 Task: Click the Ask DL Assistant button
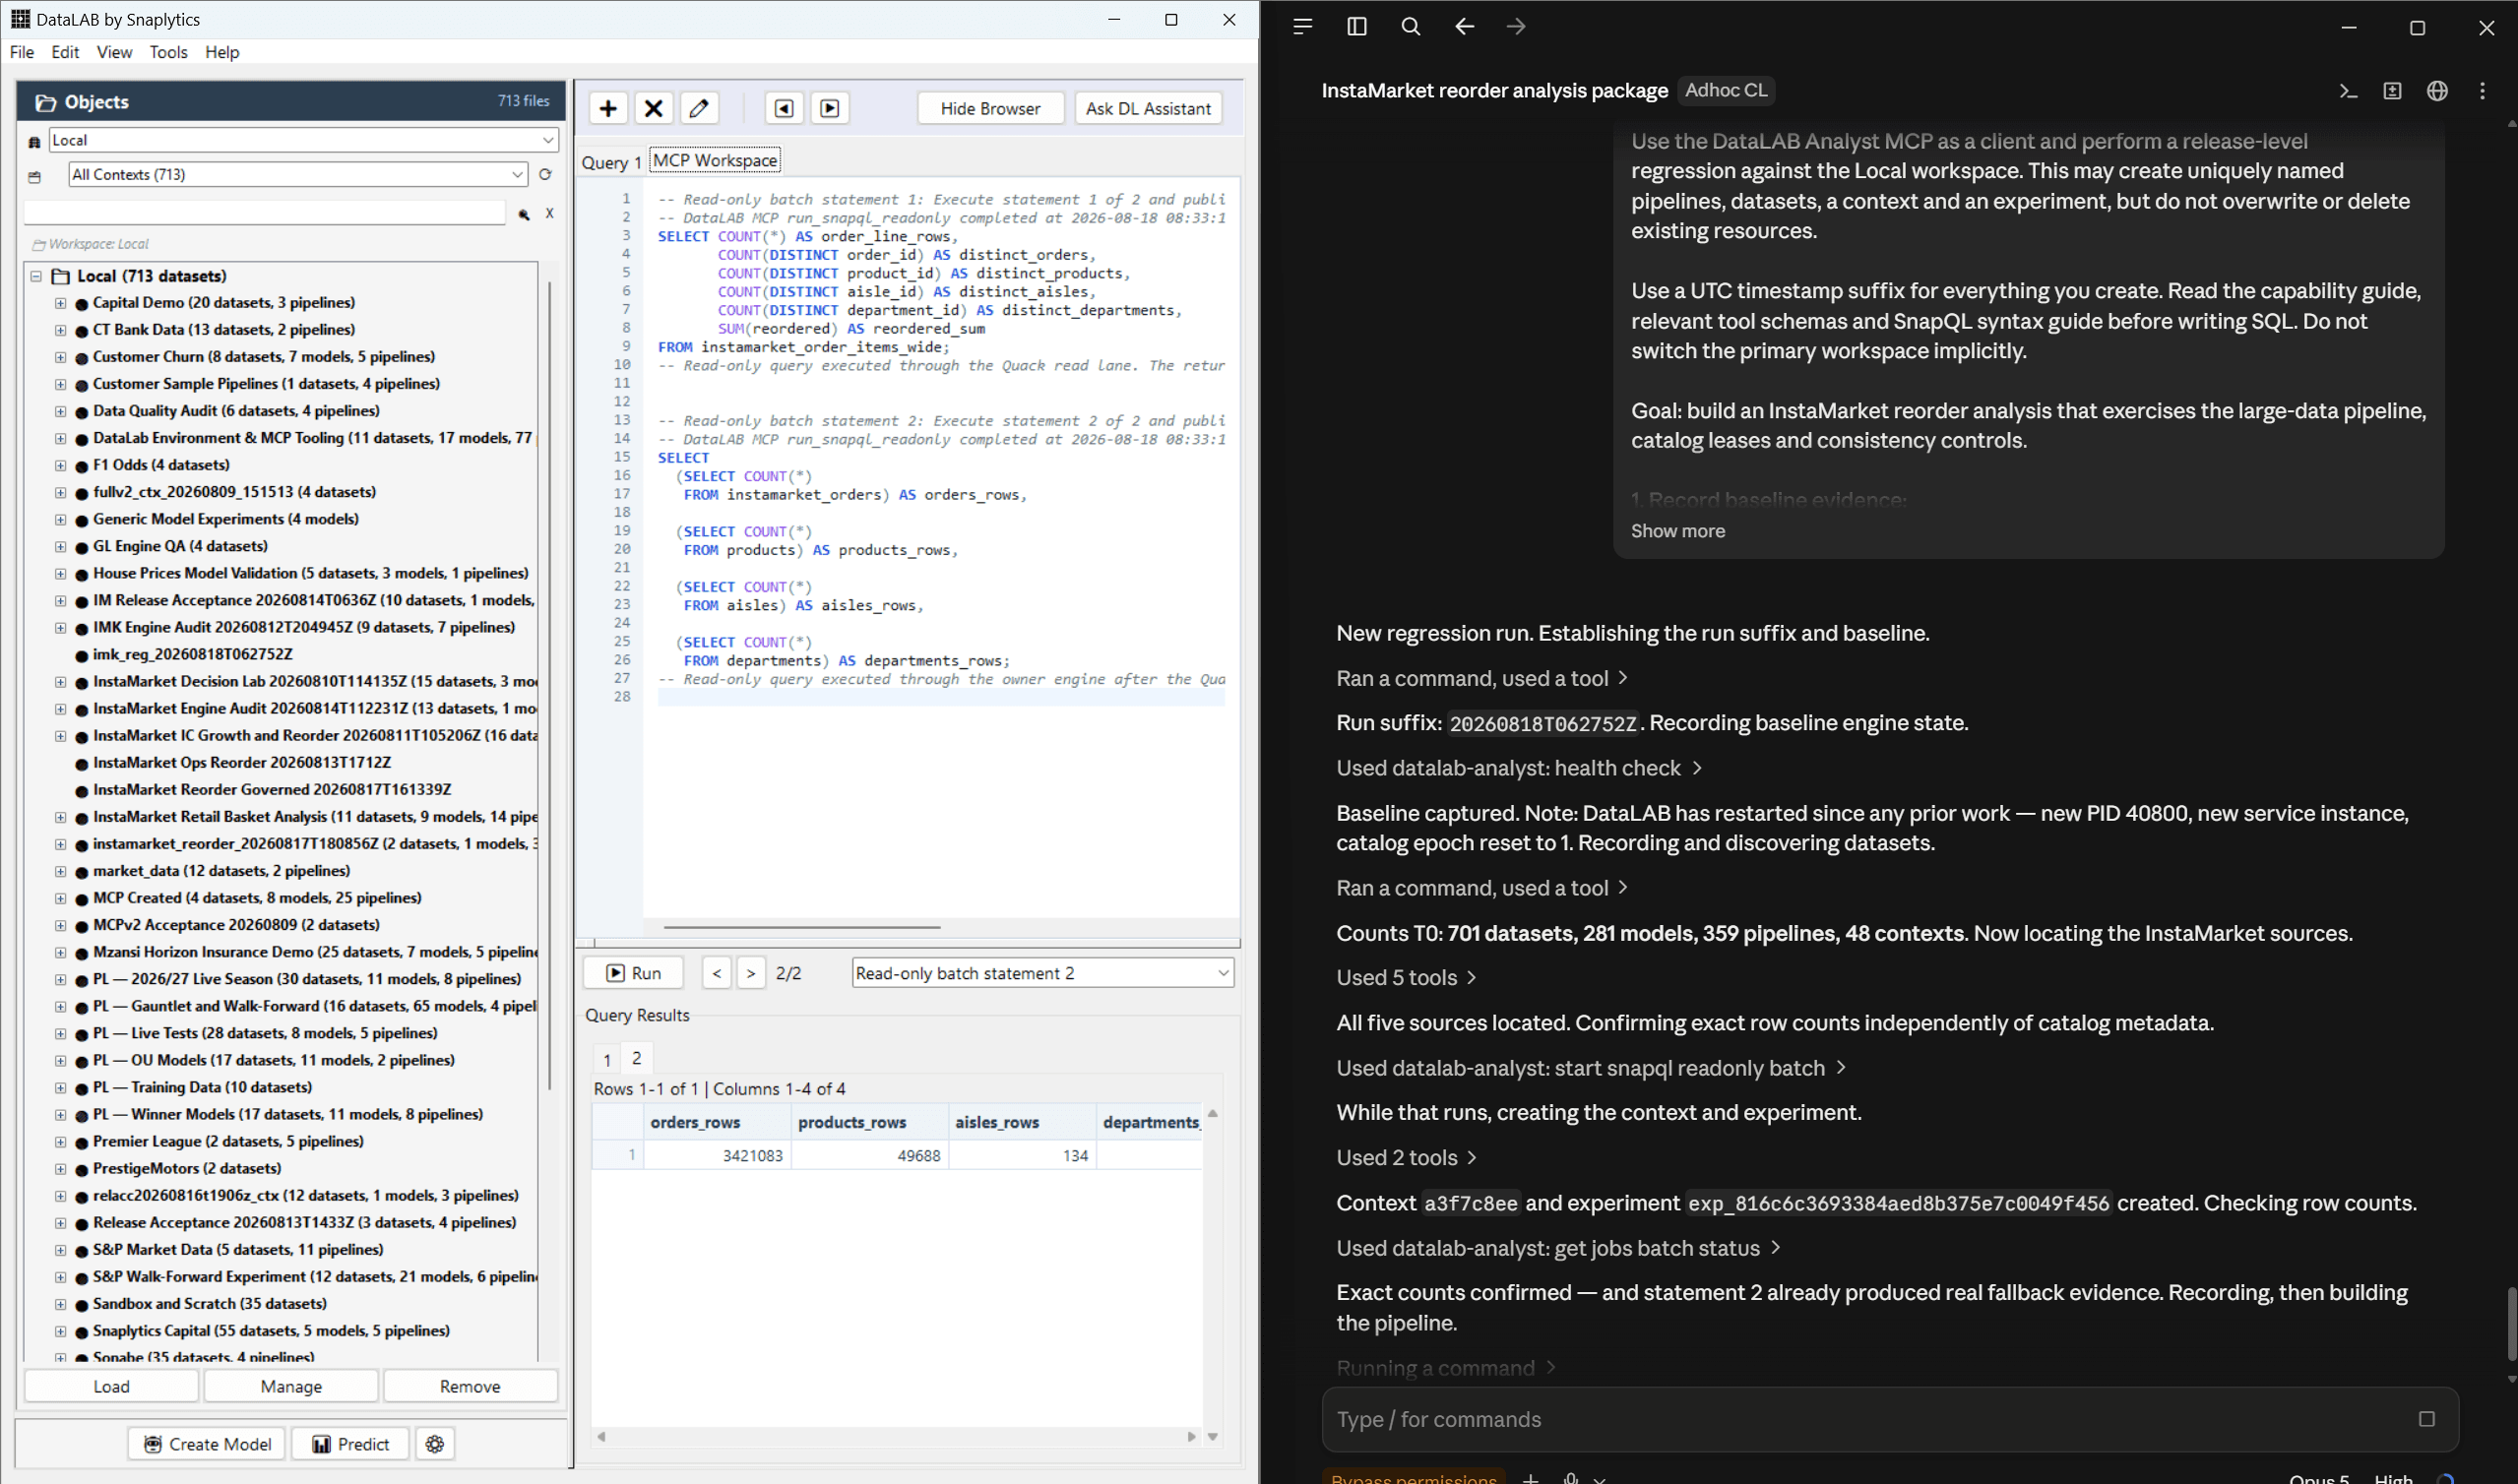point(1148,108)
